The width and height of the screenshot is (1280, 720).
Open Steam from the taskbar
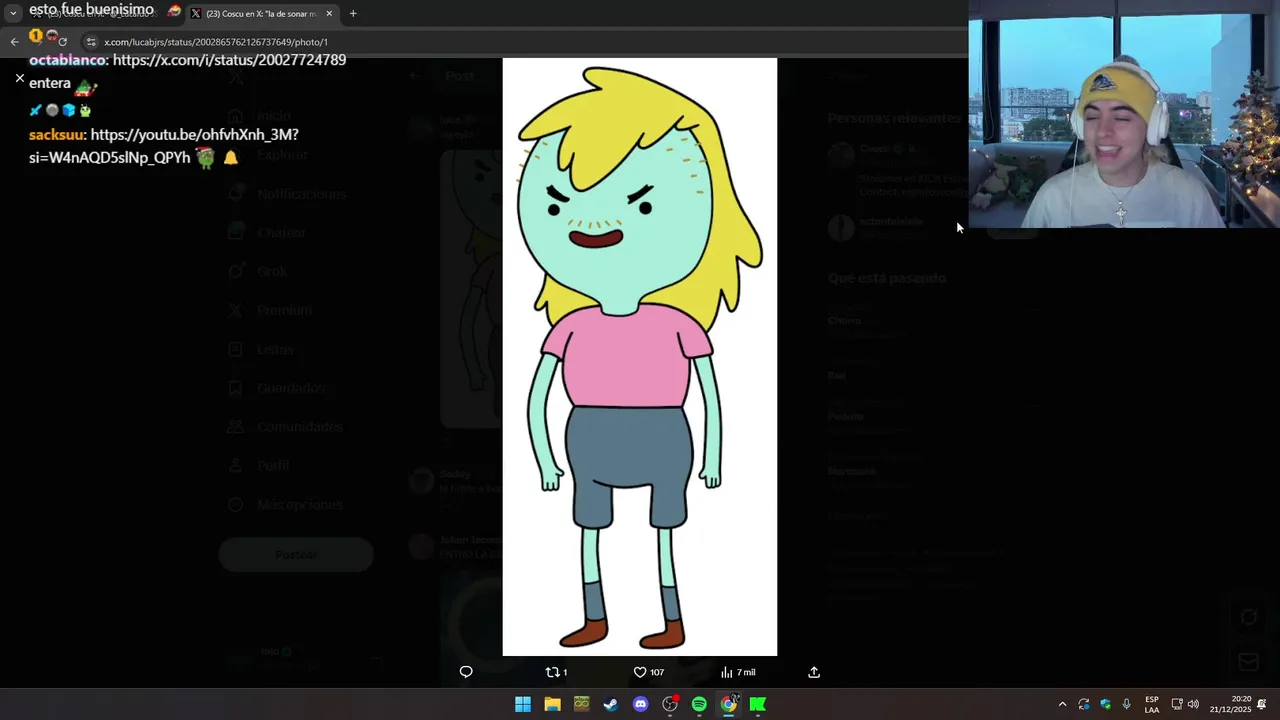[611, 704]
